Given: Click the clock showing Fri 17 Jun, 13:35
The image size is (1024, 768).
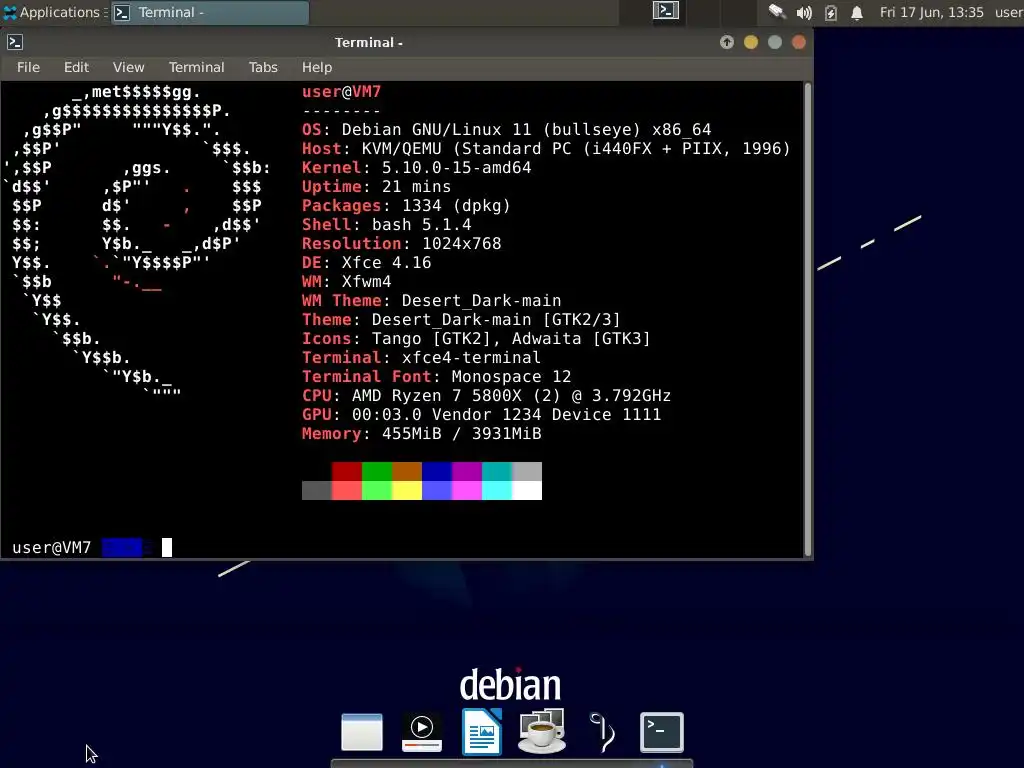Looking at the screenshot, I should 931,12.
